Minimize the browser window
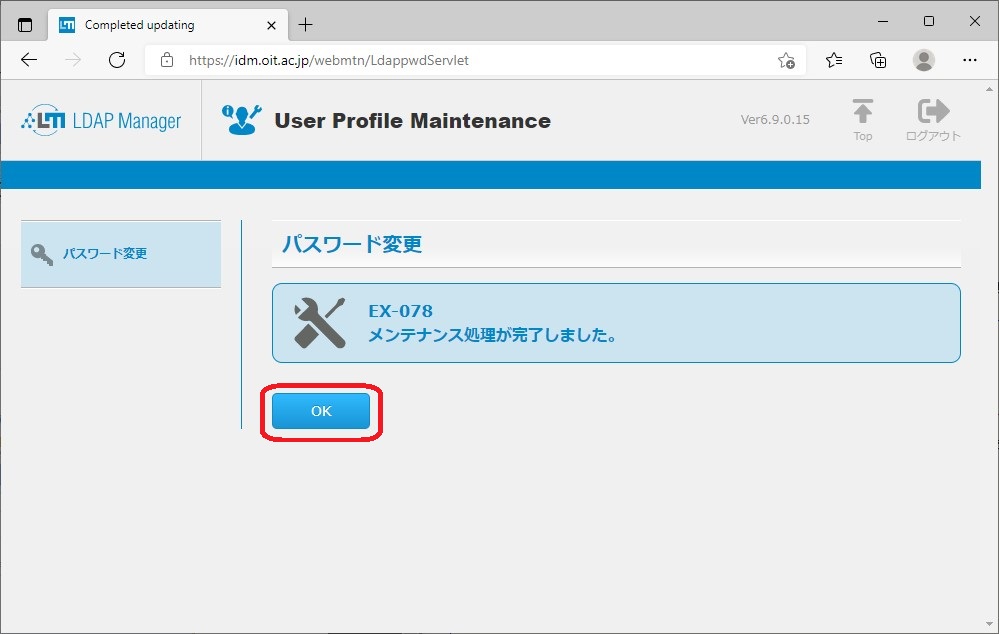 883,21
